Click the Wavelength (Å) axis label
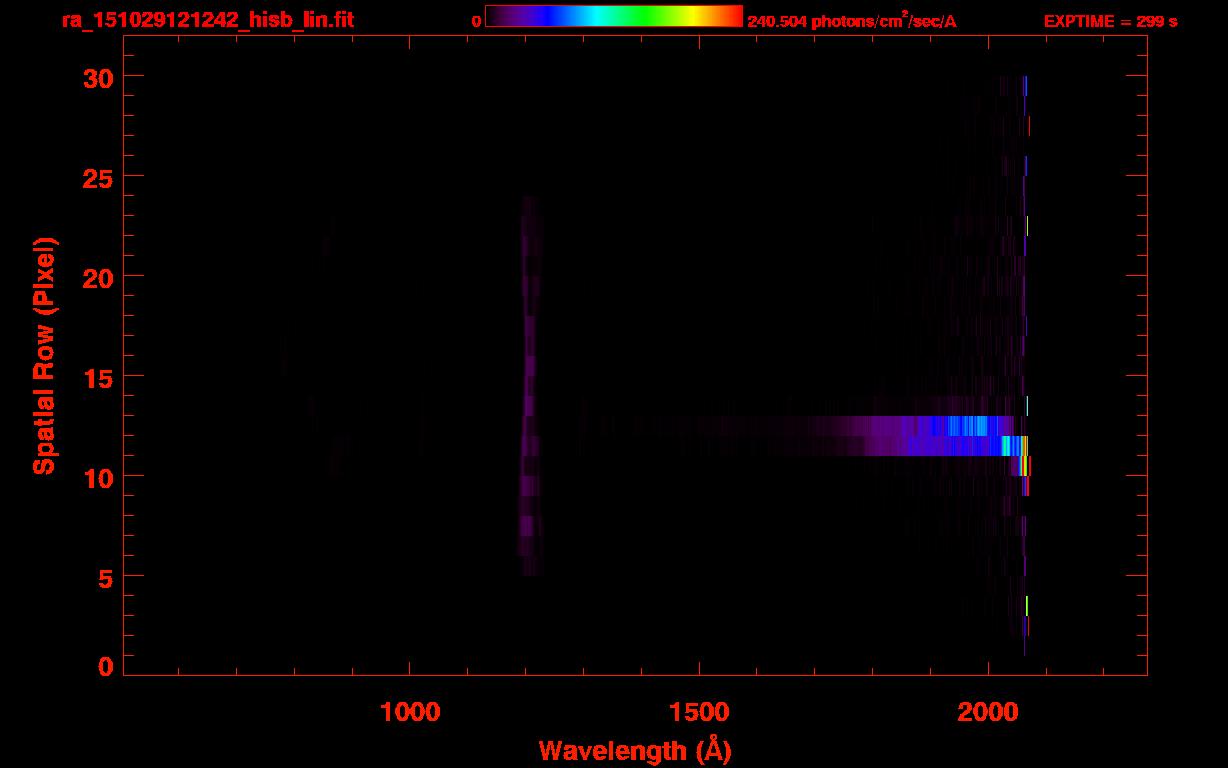Screen dimensions: 1228x768 [635, 750]
